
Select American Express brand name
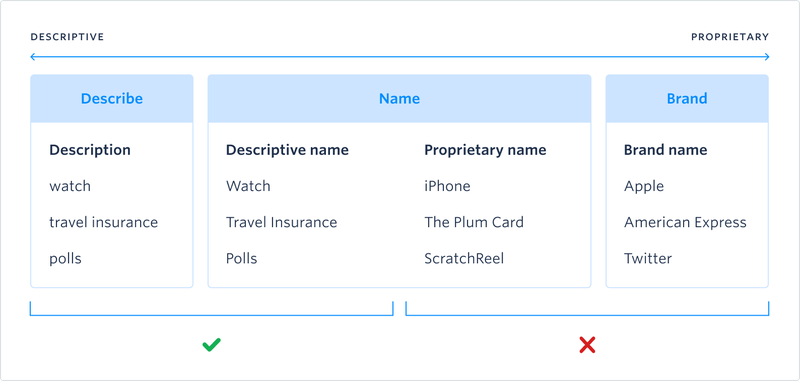[x=685, y=222]
